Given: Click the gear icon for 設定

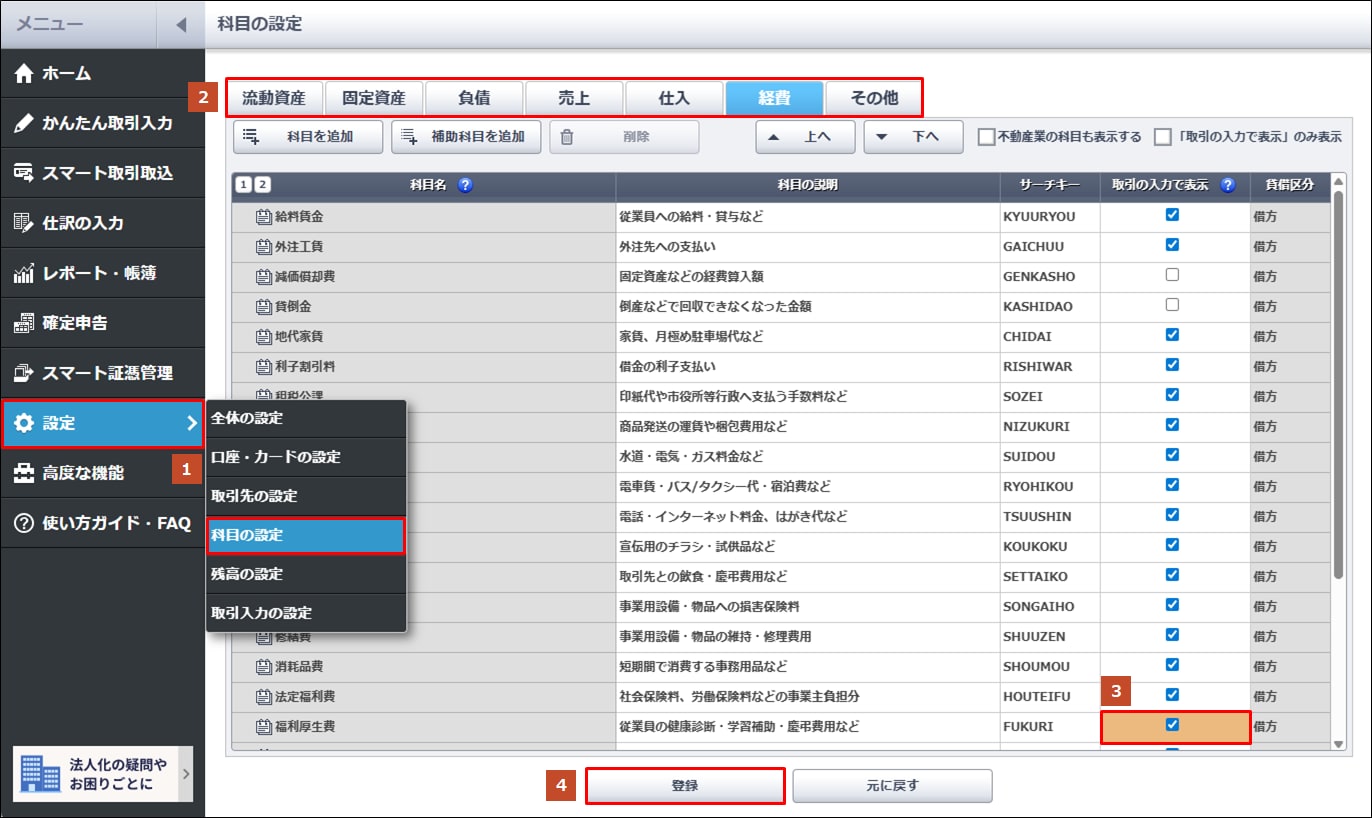Looking at the screenshot, I should tap(24, 423).
